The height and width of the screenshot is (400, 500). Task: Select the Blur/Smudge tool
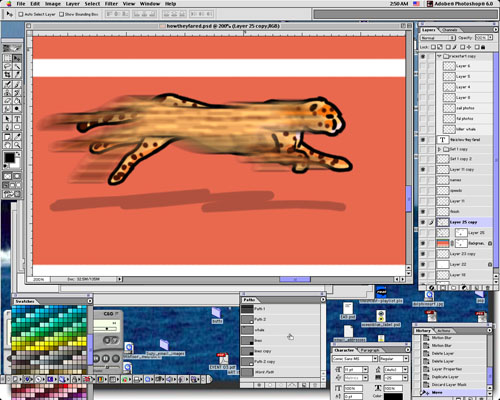(7, 109)
